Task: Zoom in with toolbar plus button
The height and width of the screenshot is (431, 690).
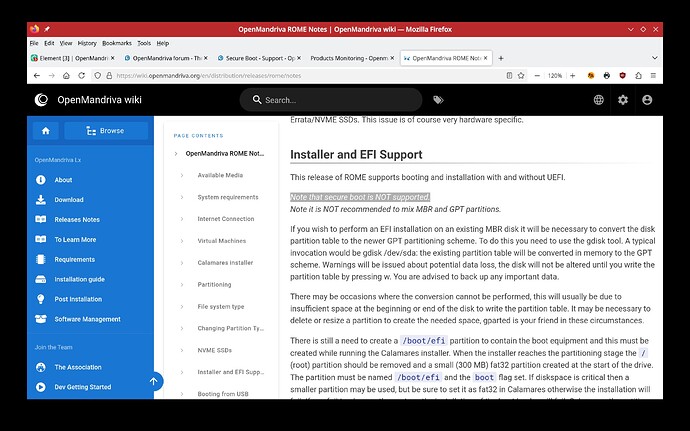Action: click(x=573, y=76)
